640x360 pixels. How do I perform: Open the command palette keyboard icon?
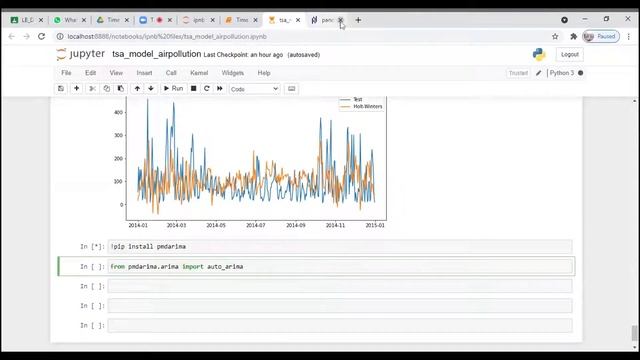click(291, 89)
